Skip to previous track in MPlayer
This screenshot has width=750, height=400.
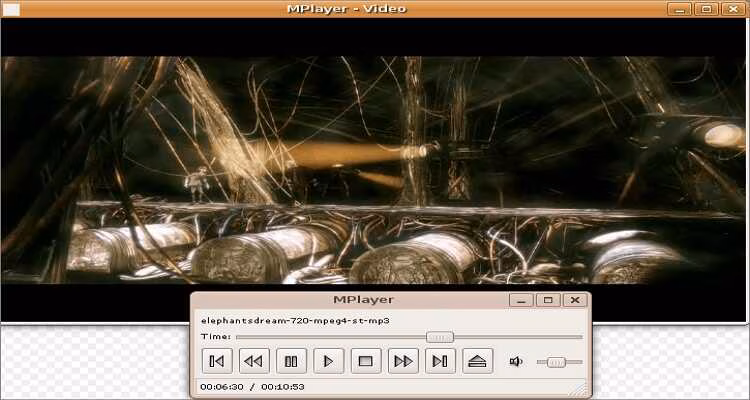[217, 361]
